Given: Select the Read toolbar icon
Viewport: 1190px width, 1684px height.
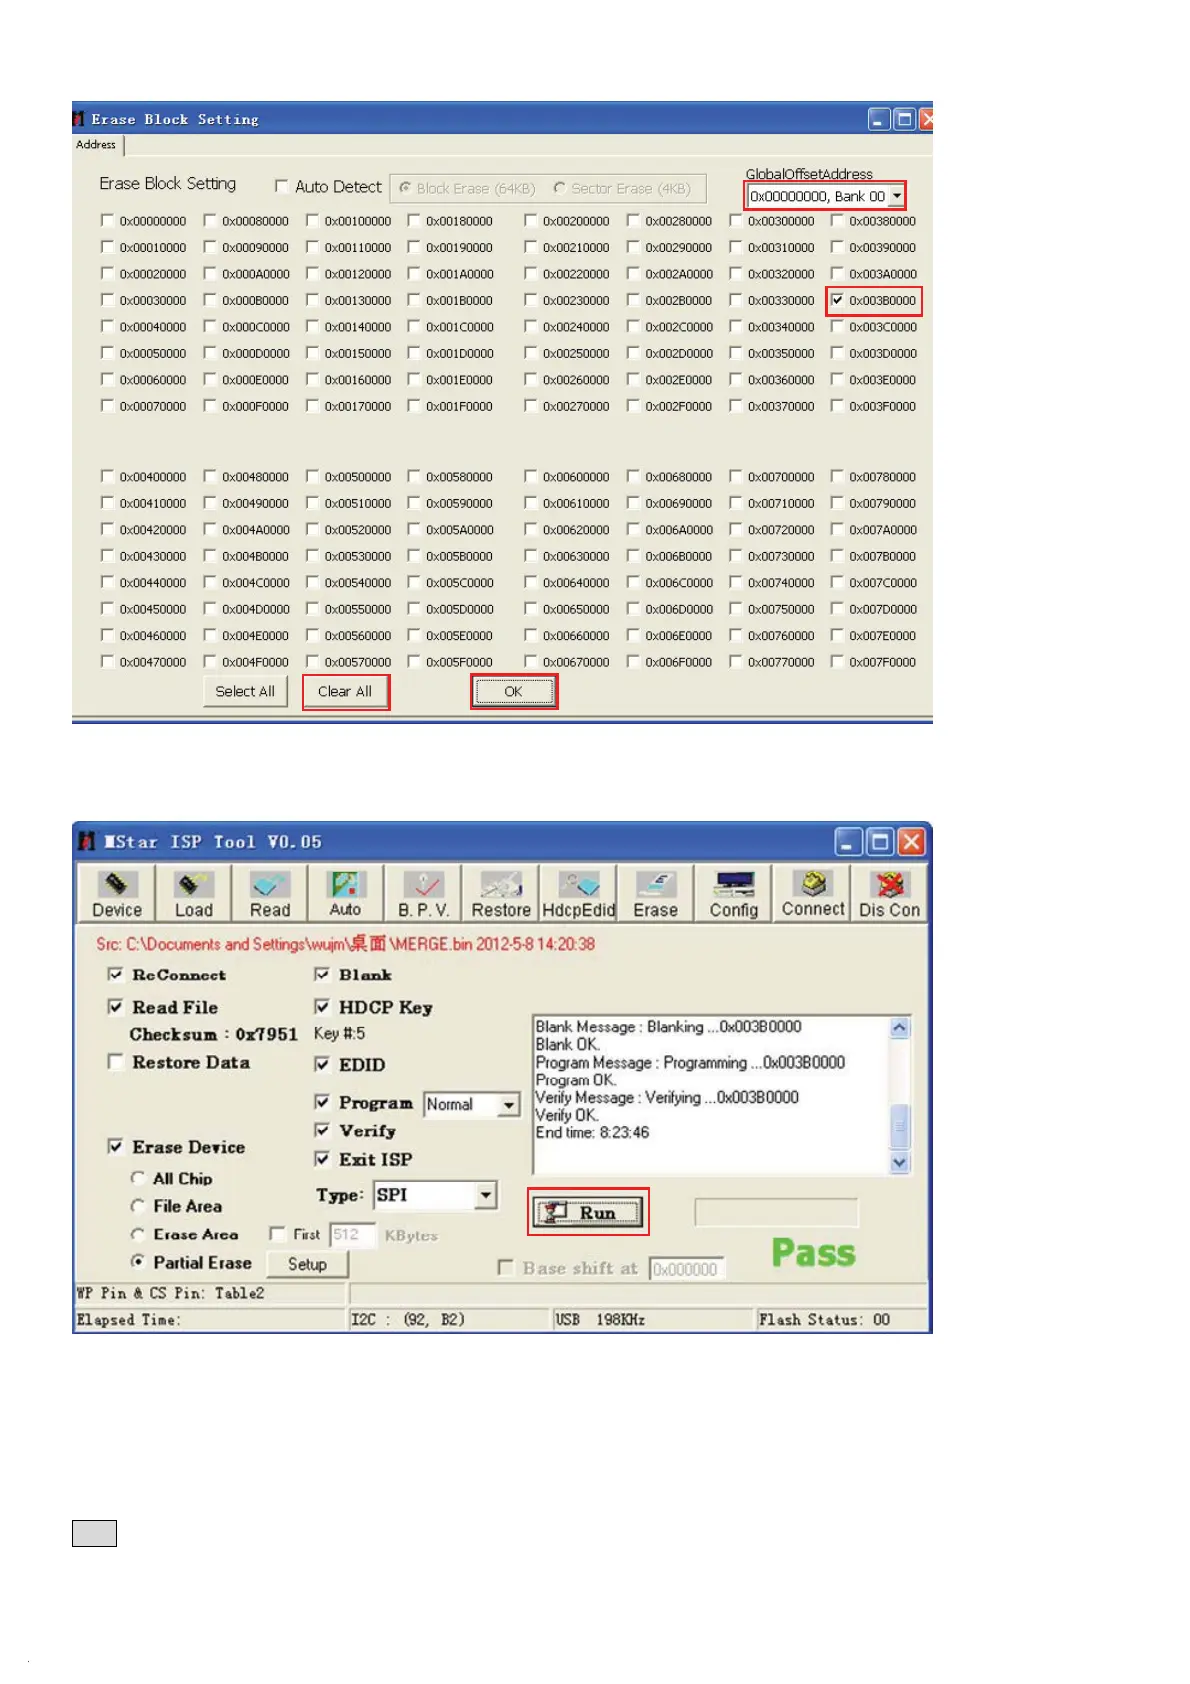Looking at the screenshot, I should [270, 893].
